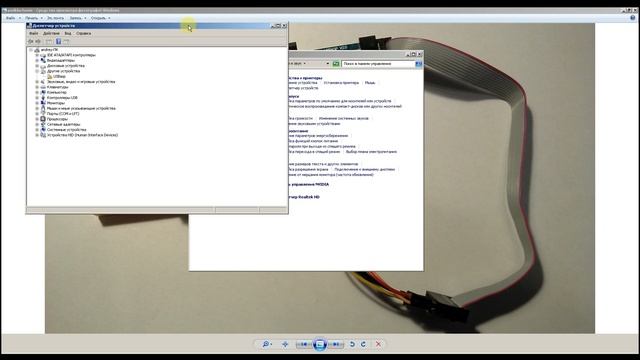Expand IDE ATA/ATAPI контроллеры node
The width and height of the screenshot is (640, 360).
point(37,55)
